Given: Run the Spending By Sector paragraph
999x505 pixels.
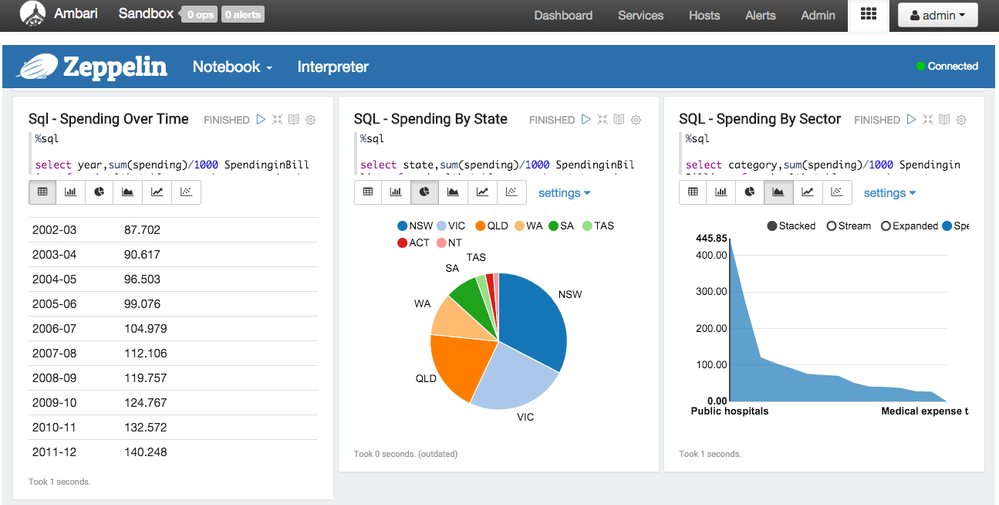Looking at the screenshot, I should 911,119.
